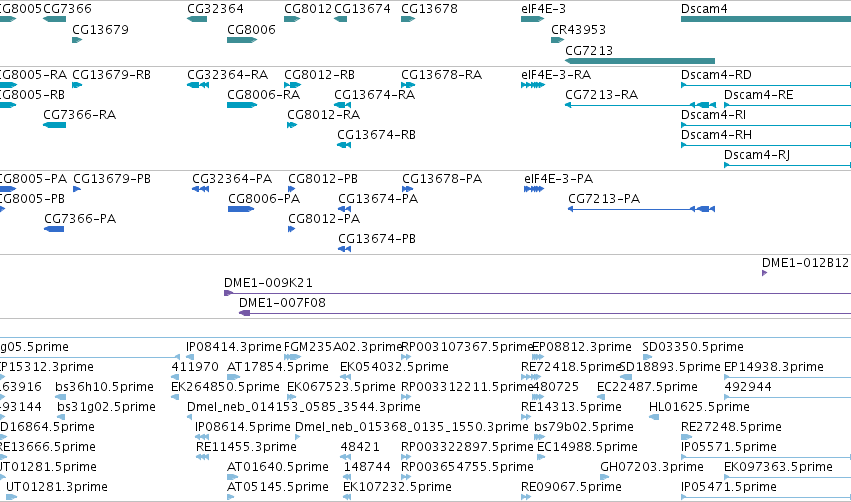Viewport: 851px width, 502px height.
Task: Click the EP08812.3prime EST label
Action: click(582, 347)
